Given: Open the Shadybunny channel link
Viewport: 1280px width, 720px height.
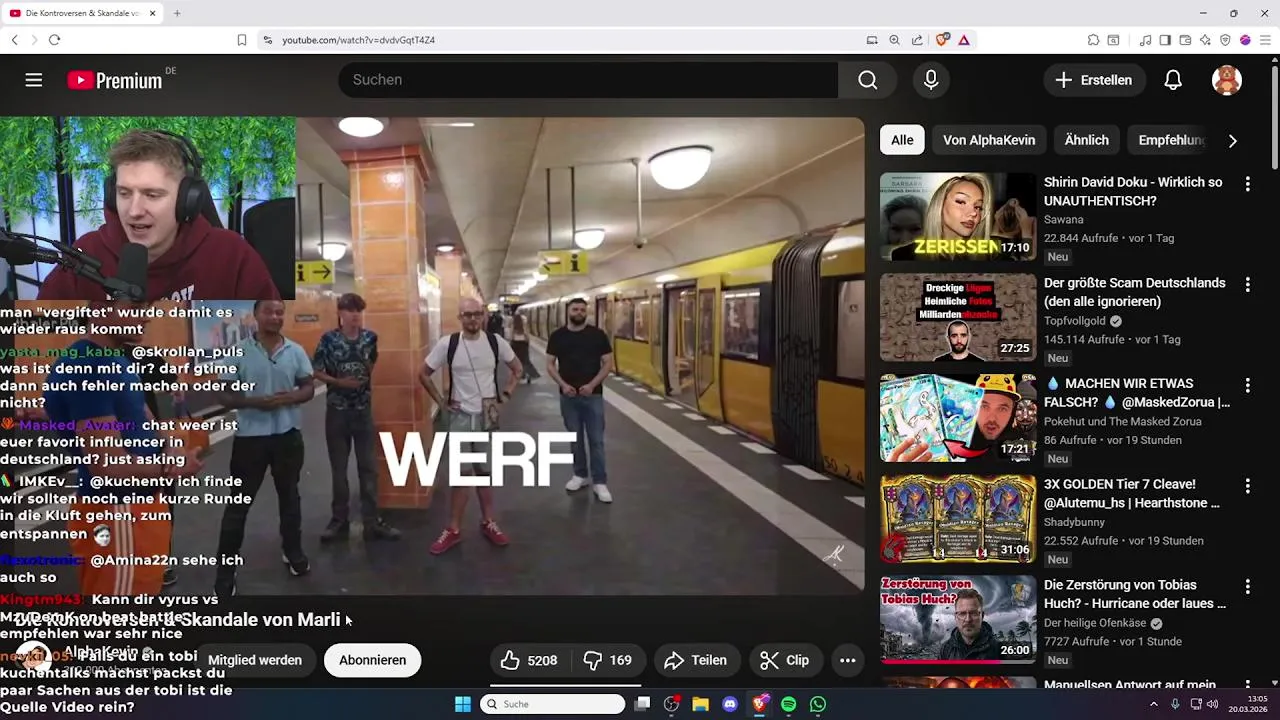Looking at the screenshot, I should click(1075, 522).
